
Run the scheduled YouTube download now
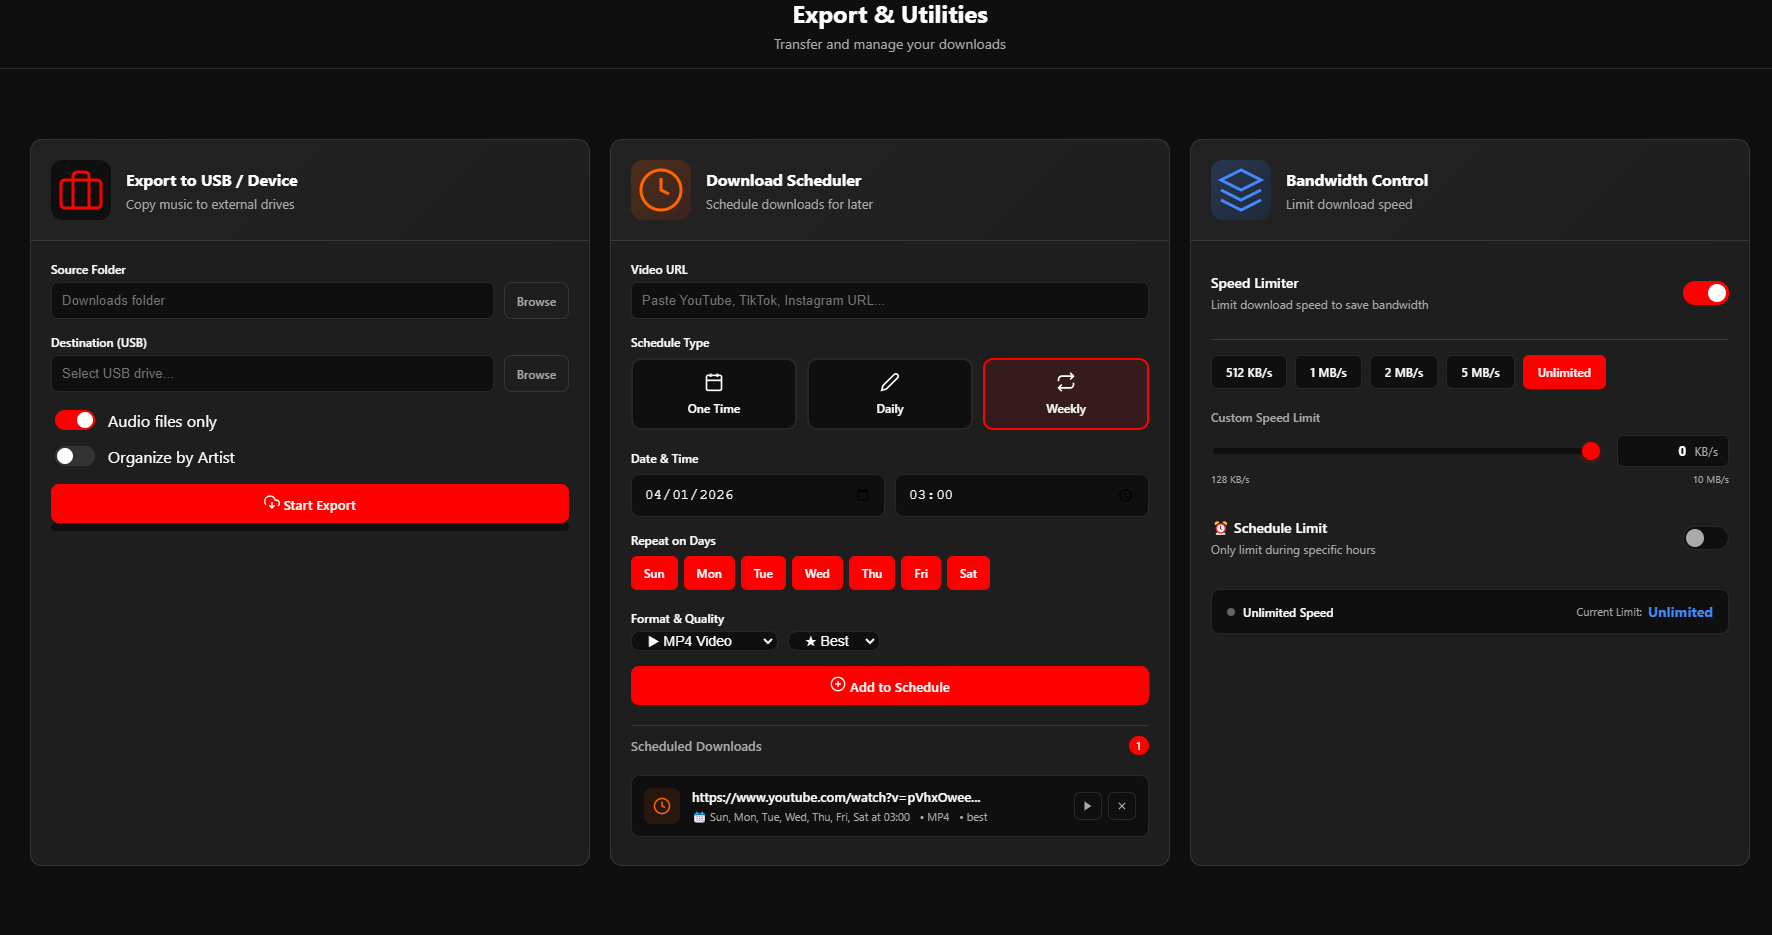[1087, 806]
